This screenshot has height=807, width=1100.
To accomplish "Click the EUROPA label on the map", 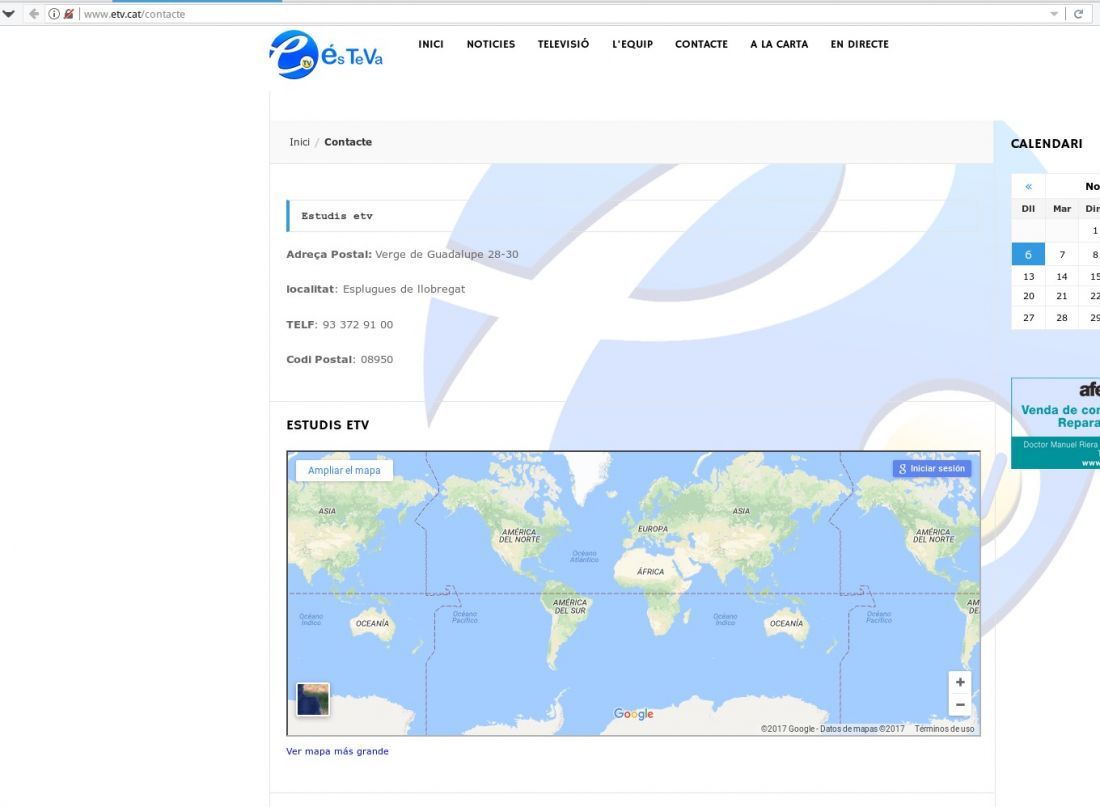I will coord(653,529).
